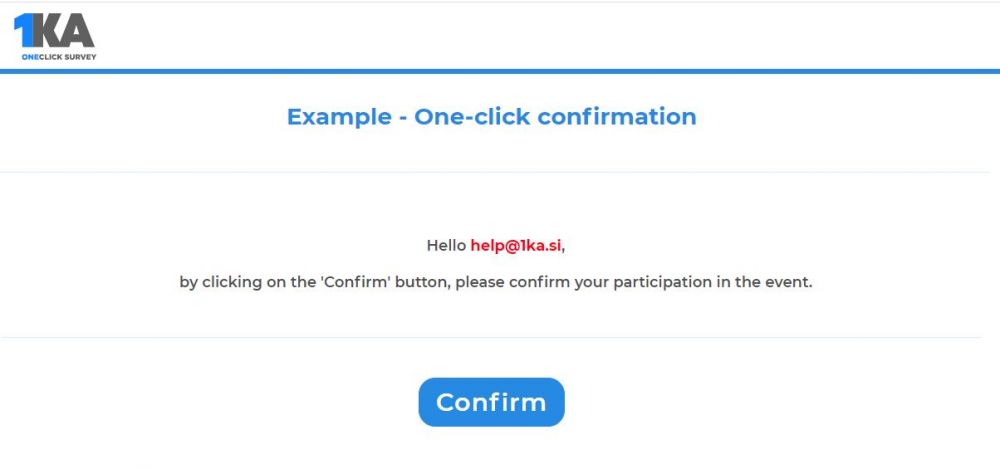Click the word 'event' ending the instruction

tap(793, 282)
